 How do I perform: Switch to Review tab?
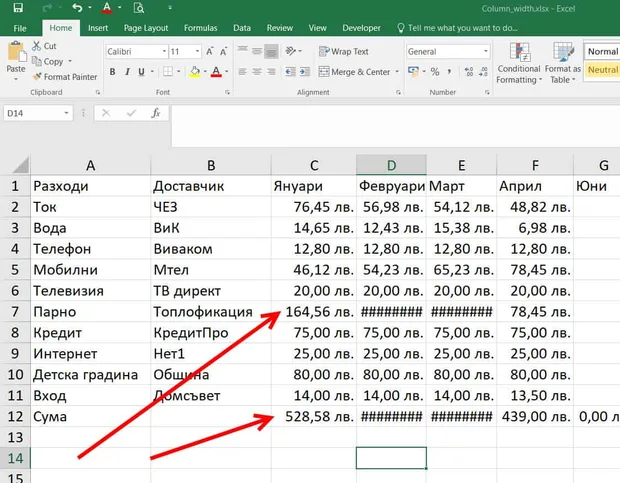(280, 28)
